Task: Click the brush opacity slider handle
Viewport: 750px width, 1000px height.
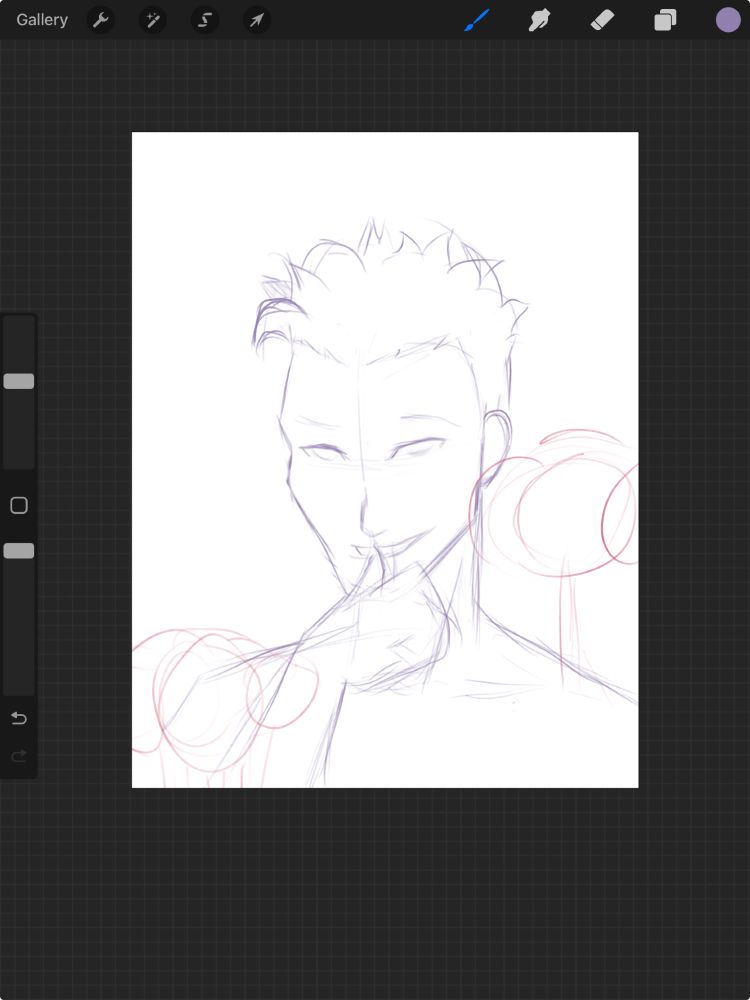Action: (x=18, y=551)
